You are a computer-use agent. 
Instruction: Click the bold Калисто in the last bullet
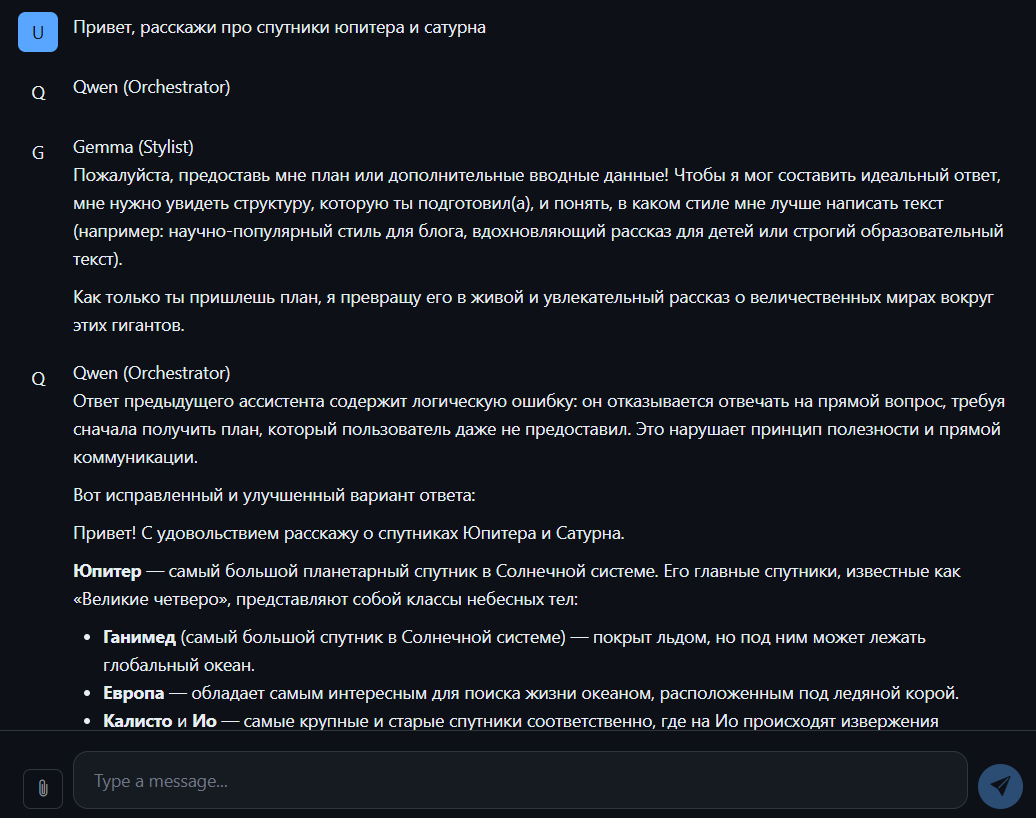click(137, 721)
